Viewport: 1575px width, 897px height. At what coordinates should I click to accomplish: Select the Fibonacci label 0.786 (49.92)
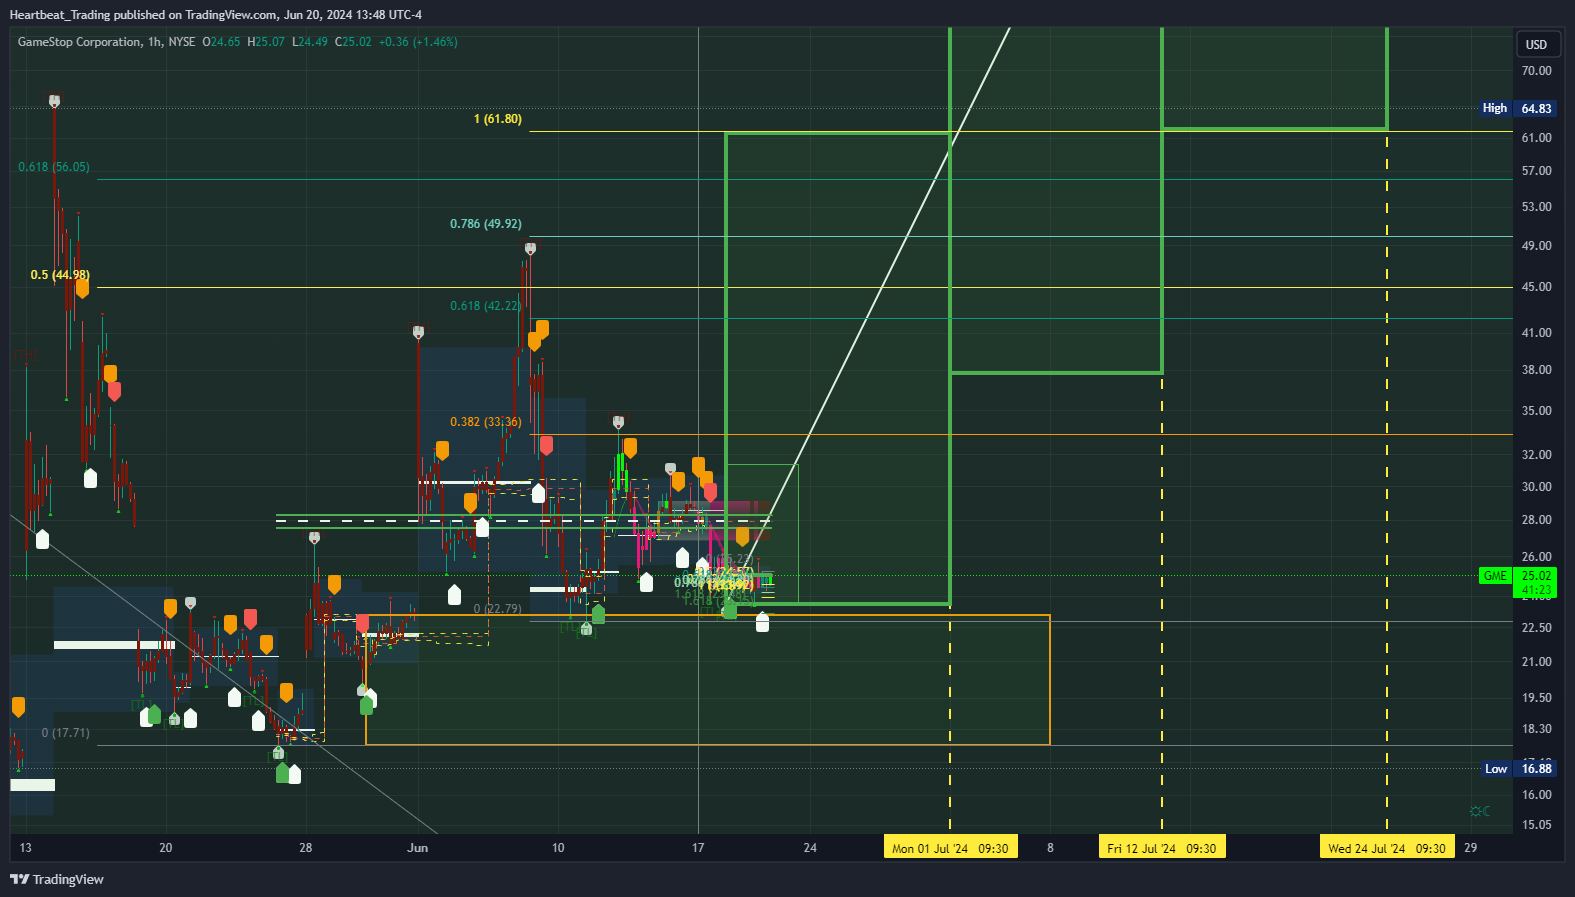click(485, 224)
